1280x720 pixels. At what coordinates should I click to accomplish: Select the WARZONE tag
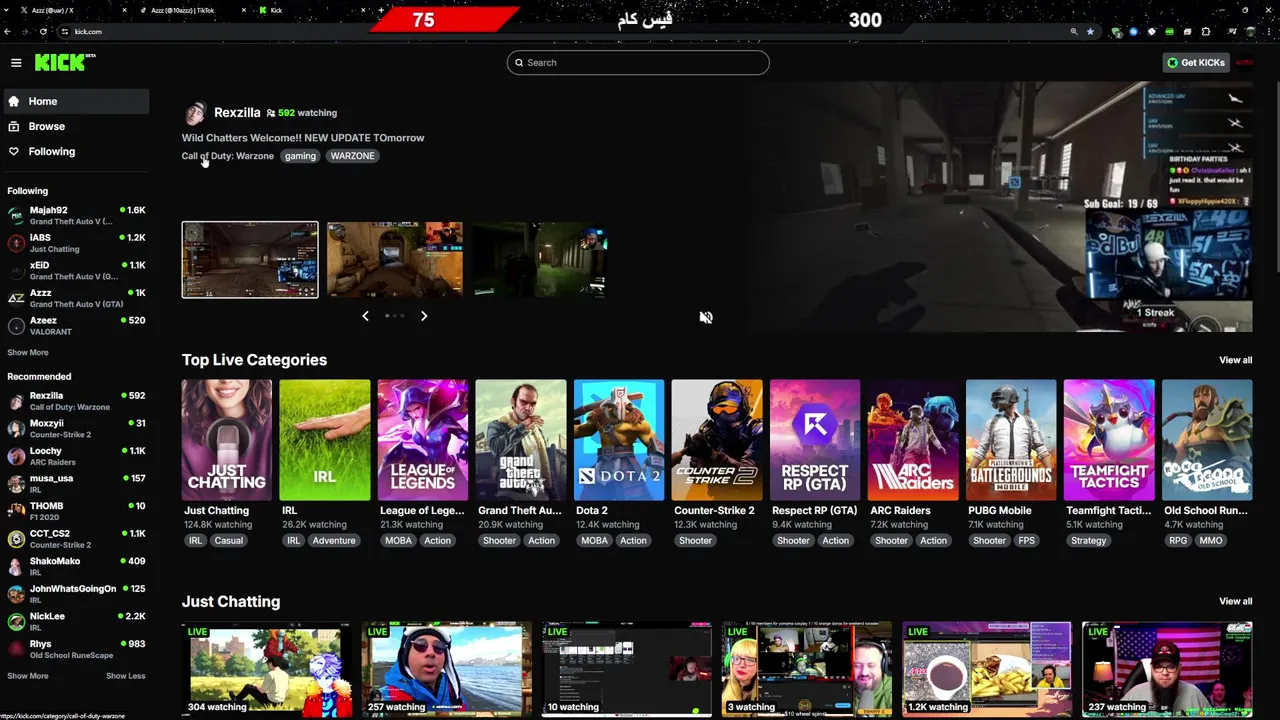click(352, 156)
